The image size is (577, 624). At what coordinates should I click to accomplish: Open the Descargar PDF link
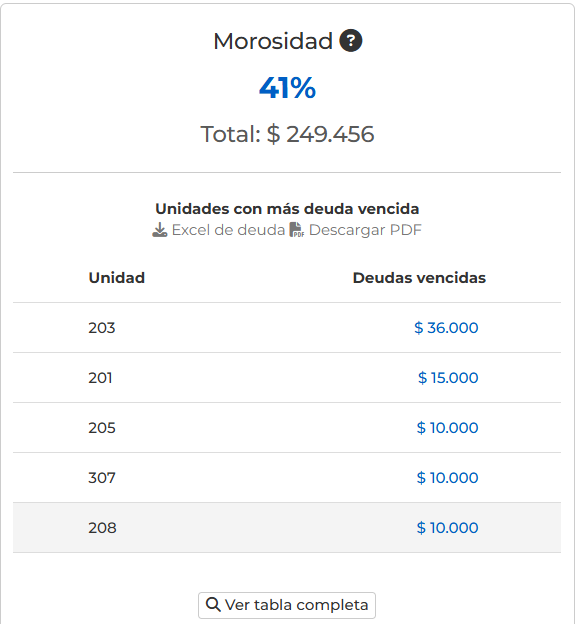(x=356, y=230)
